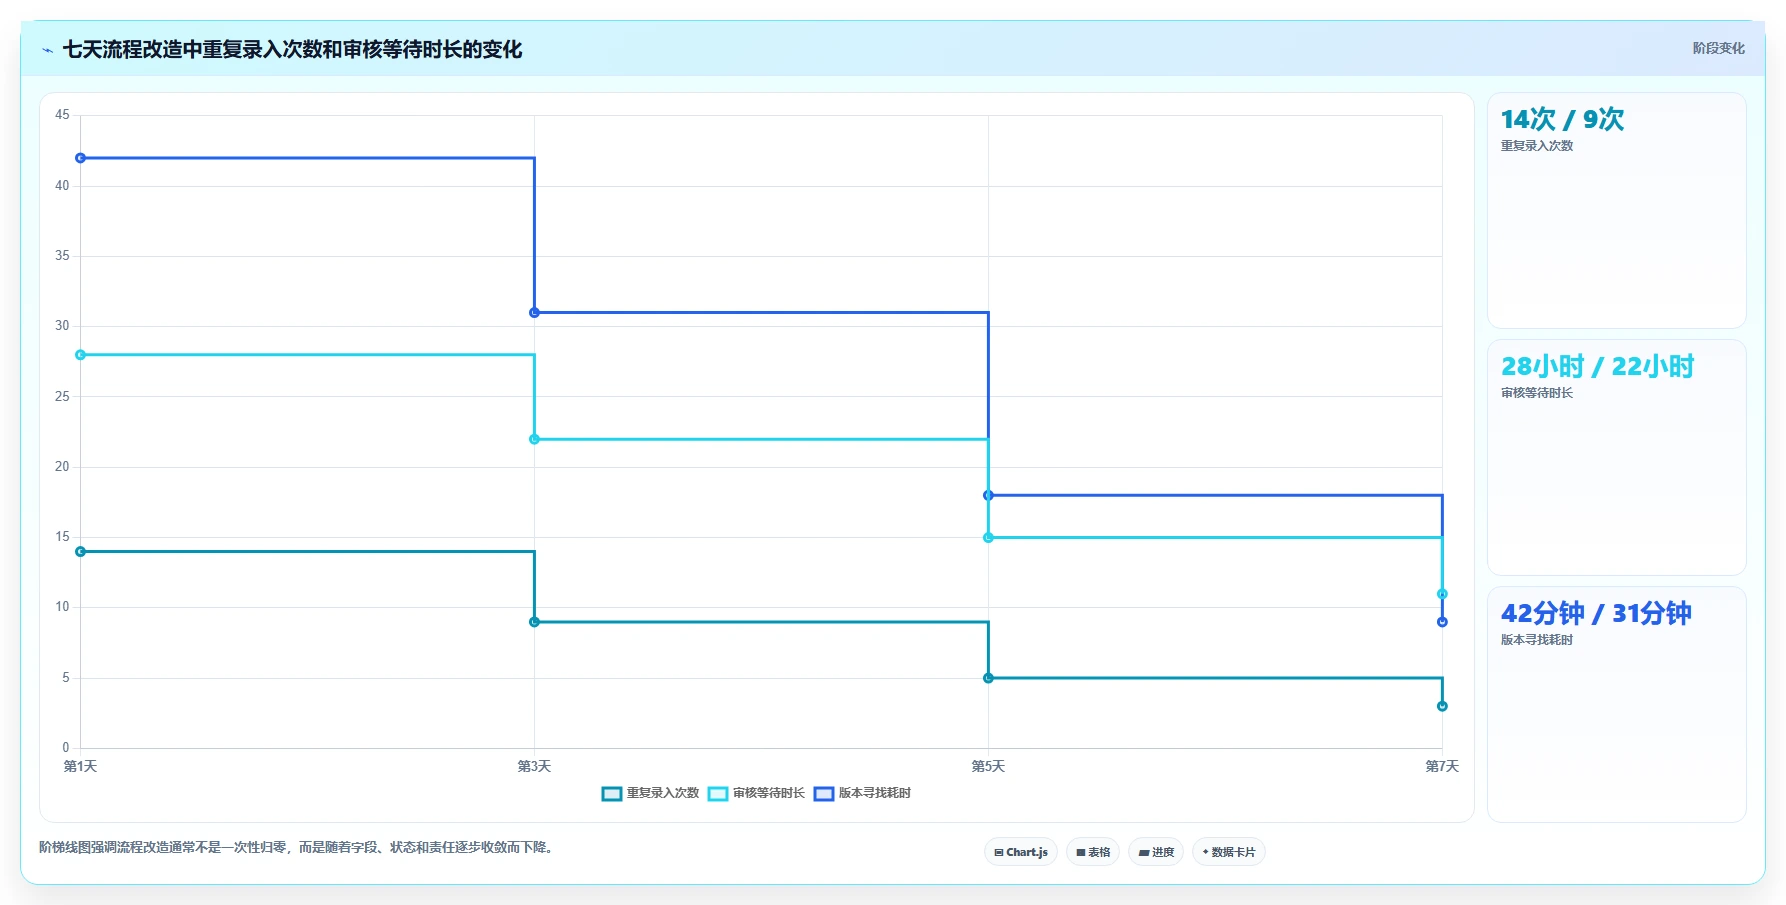Click the 版本寻找耗时 card caption
The image size is (1786, 905).
pos(1537,640)
